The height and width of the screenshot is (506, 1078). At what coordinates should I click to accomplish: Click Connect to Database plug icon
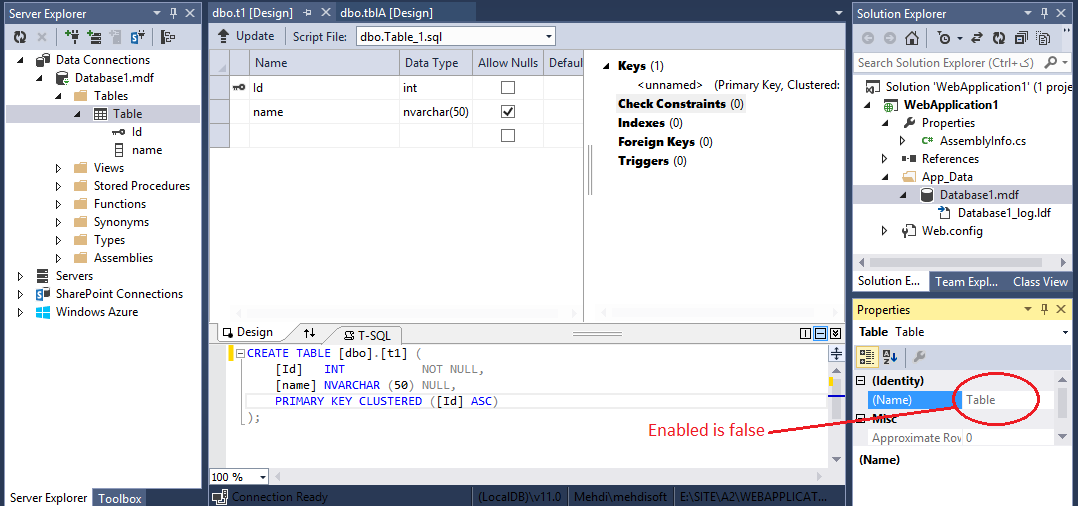72,37
